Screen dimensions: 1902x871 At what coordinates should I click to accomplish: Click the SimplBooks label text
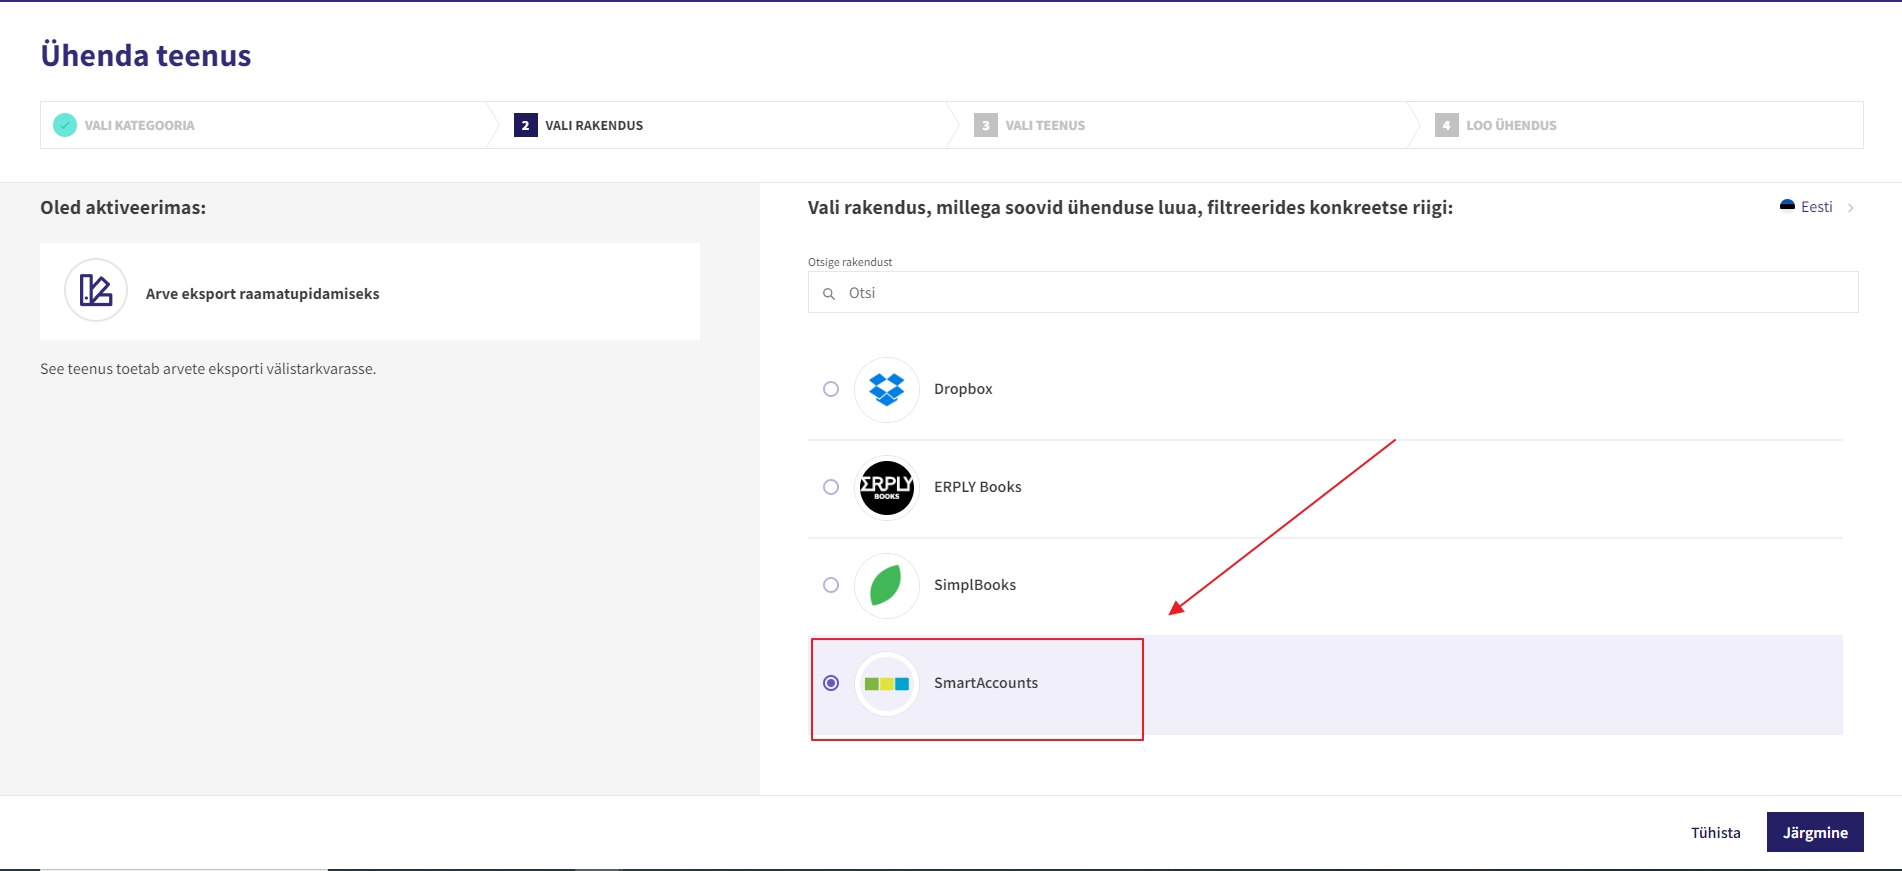point(975,585)
